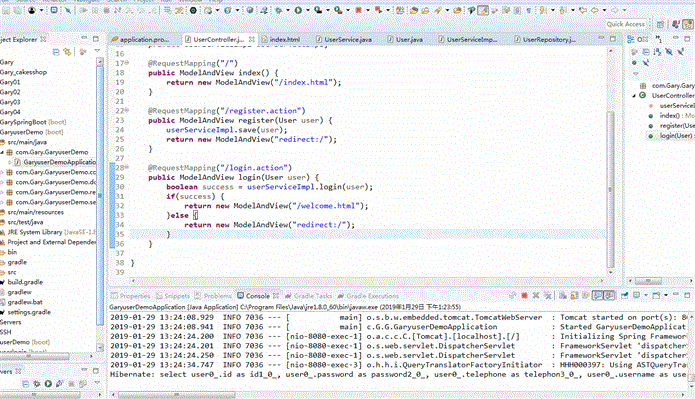Image resolution: width=695 pixels, height=399 pixels.
Task: Collapse the UserController node in Outline
Action: click(x=634, y=96)
